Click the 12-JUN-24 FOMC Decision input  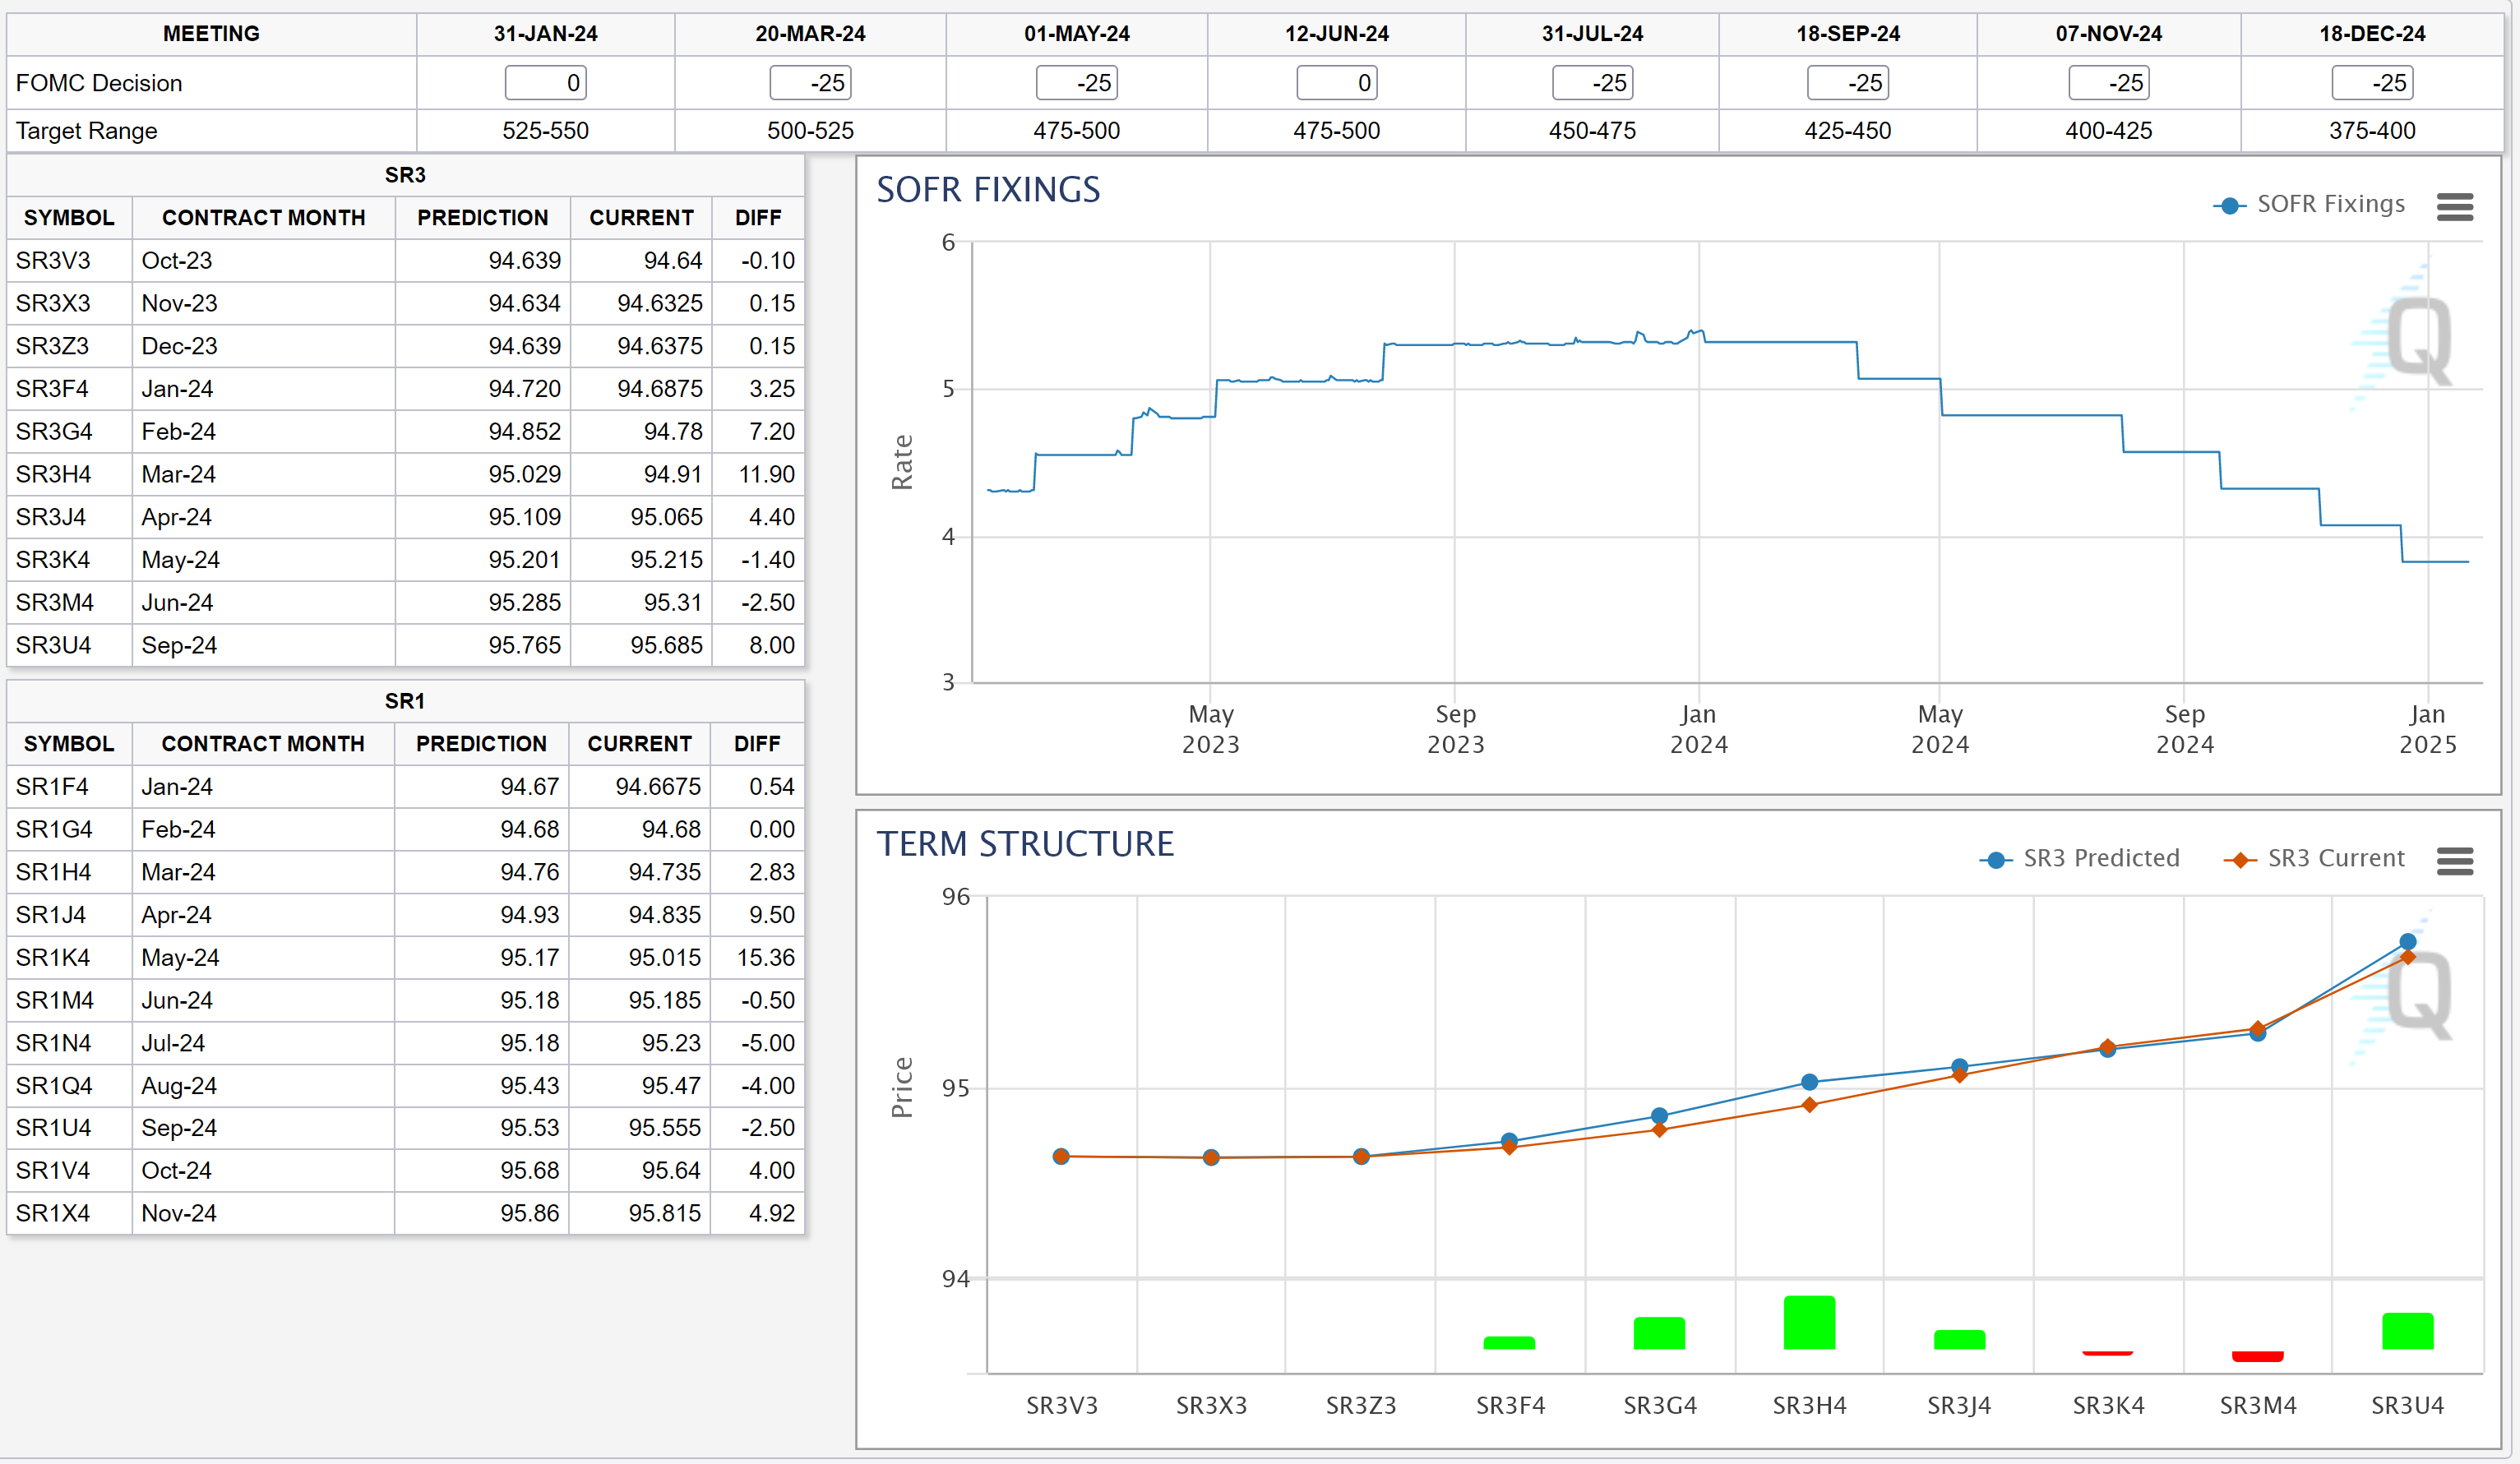tap(1336, 83)
